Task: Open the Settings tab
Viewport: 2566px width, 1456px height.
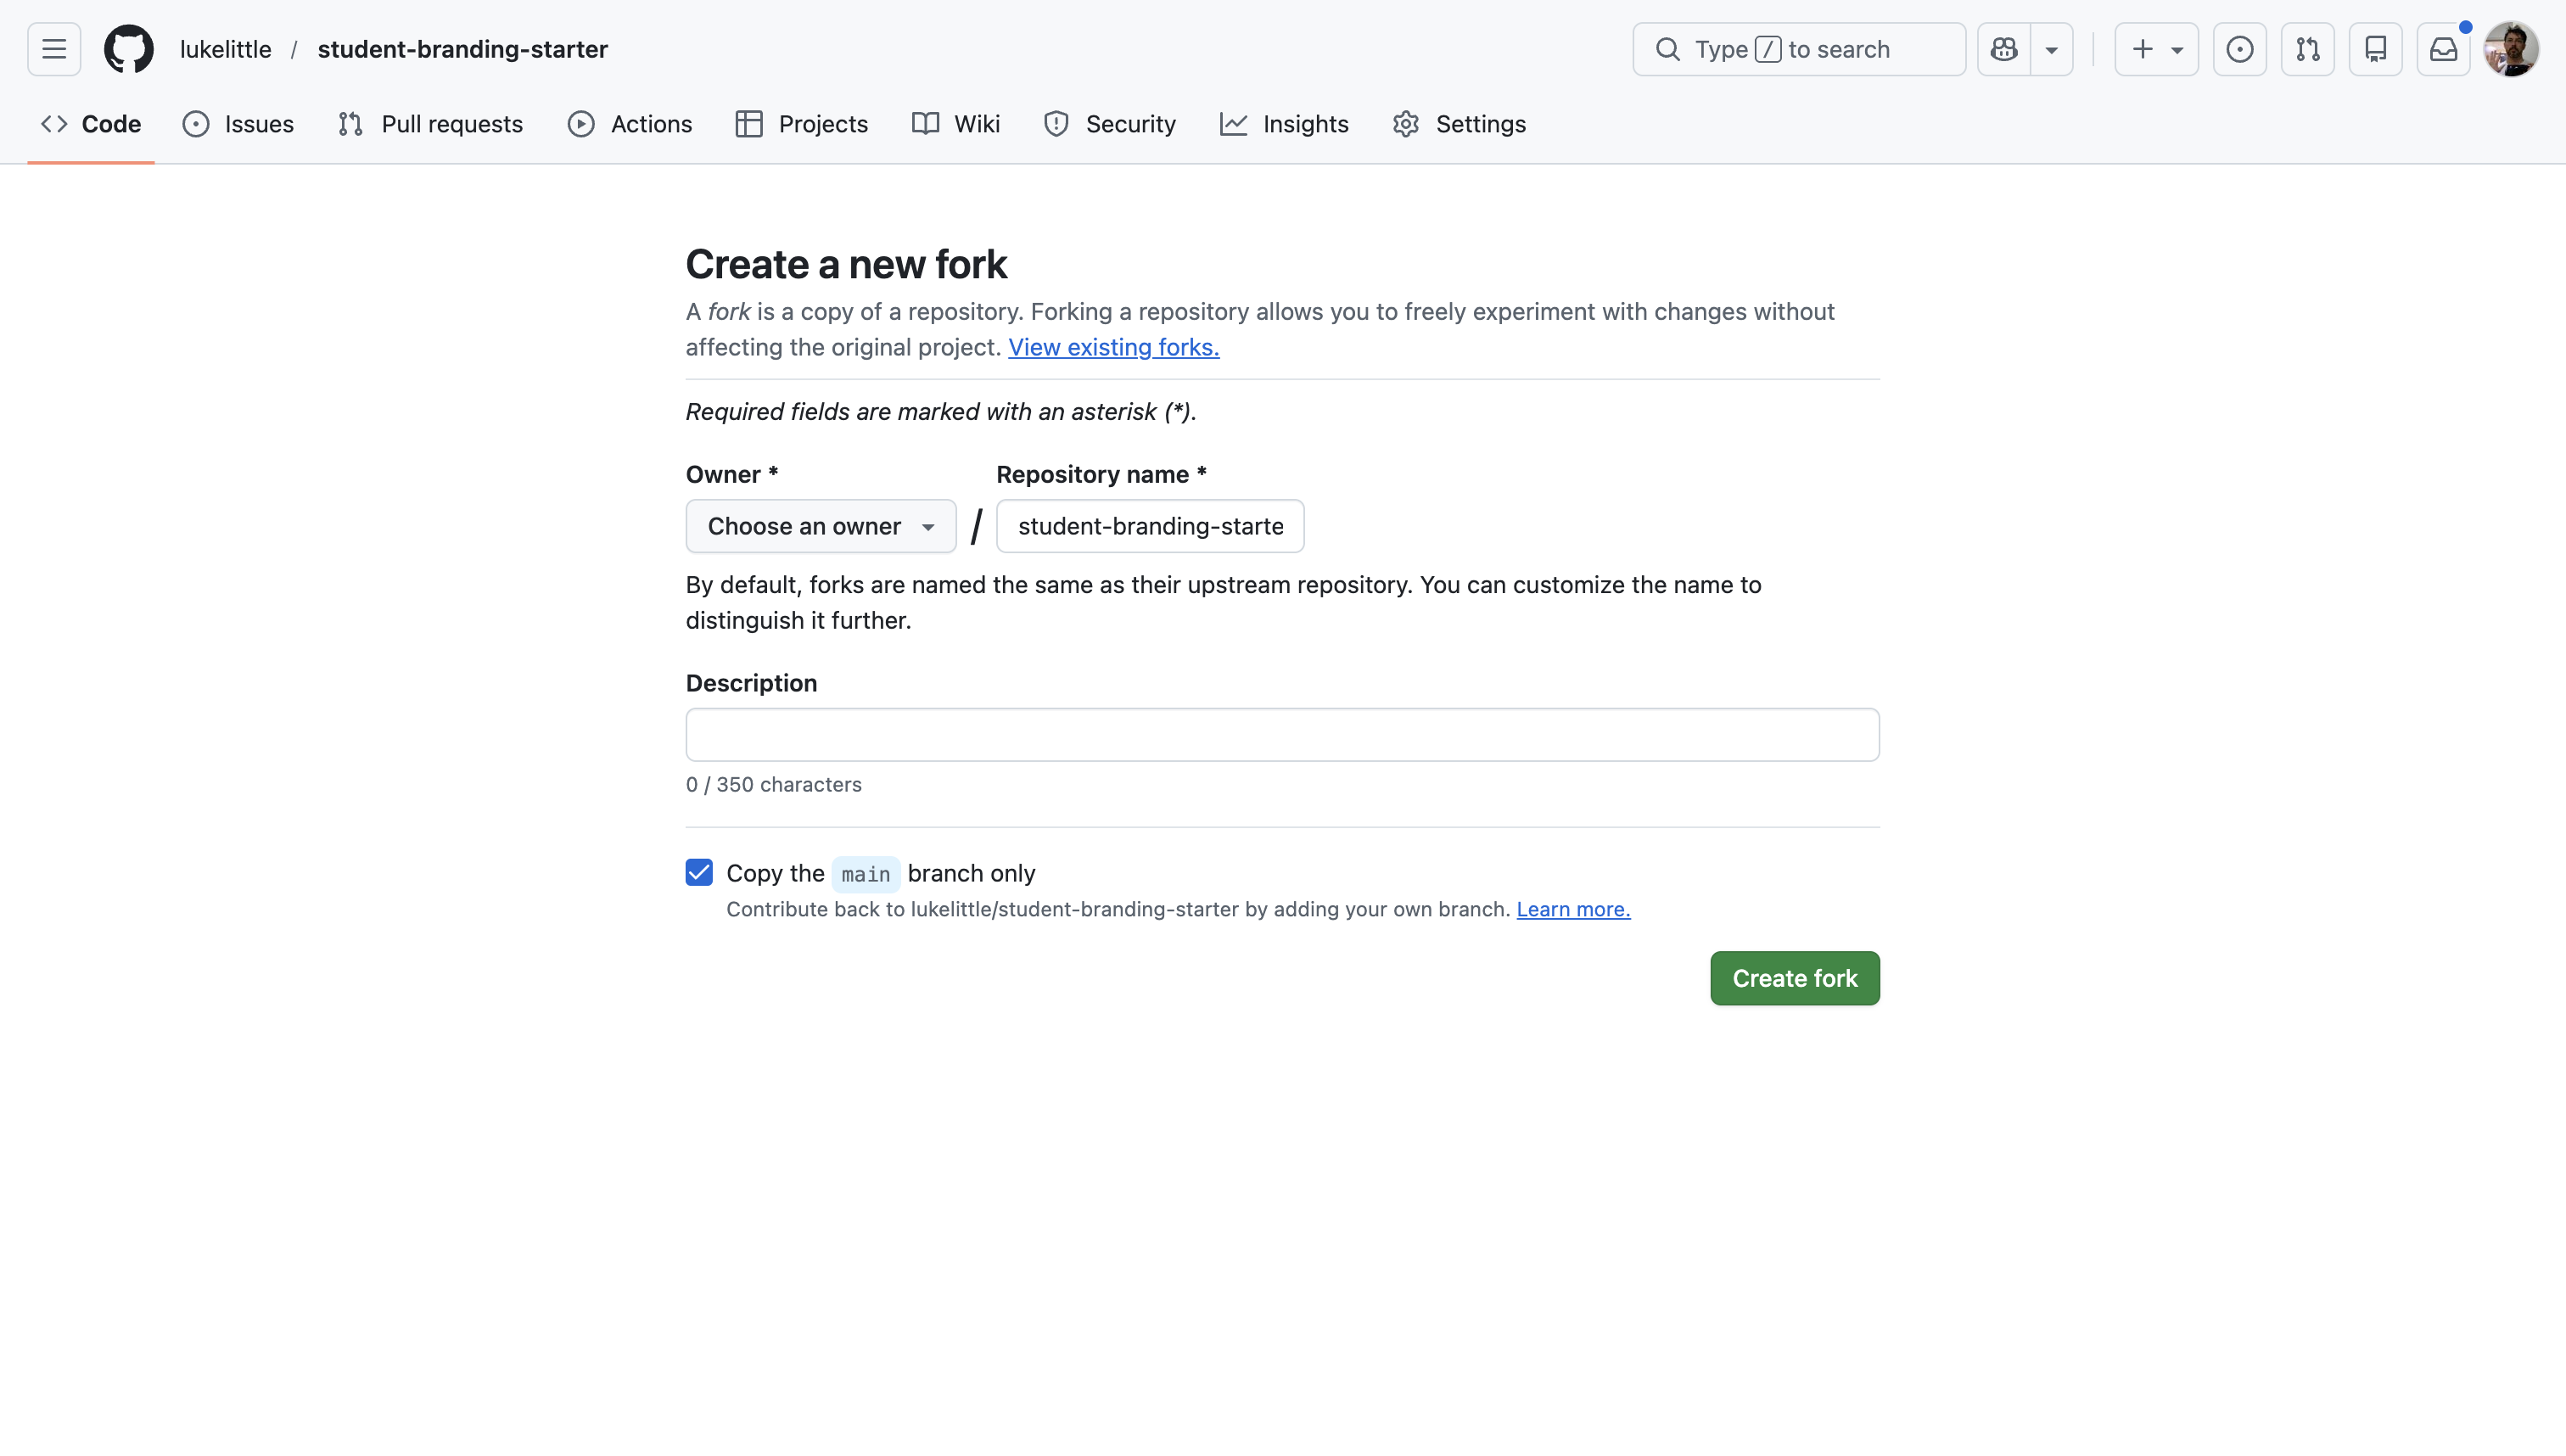Action: [1459, 124]
